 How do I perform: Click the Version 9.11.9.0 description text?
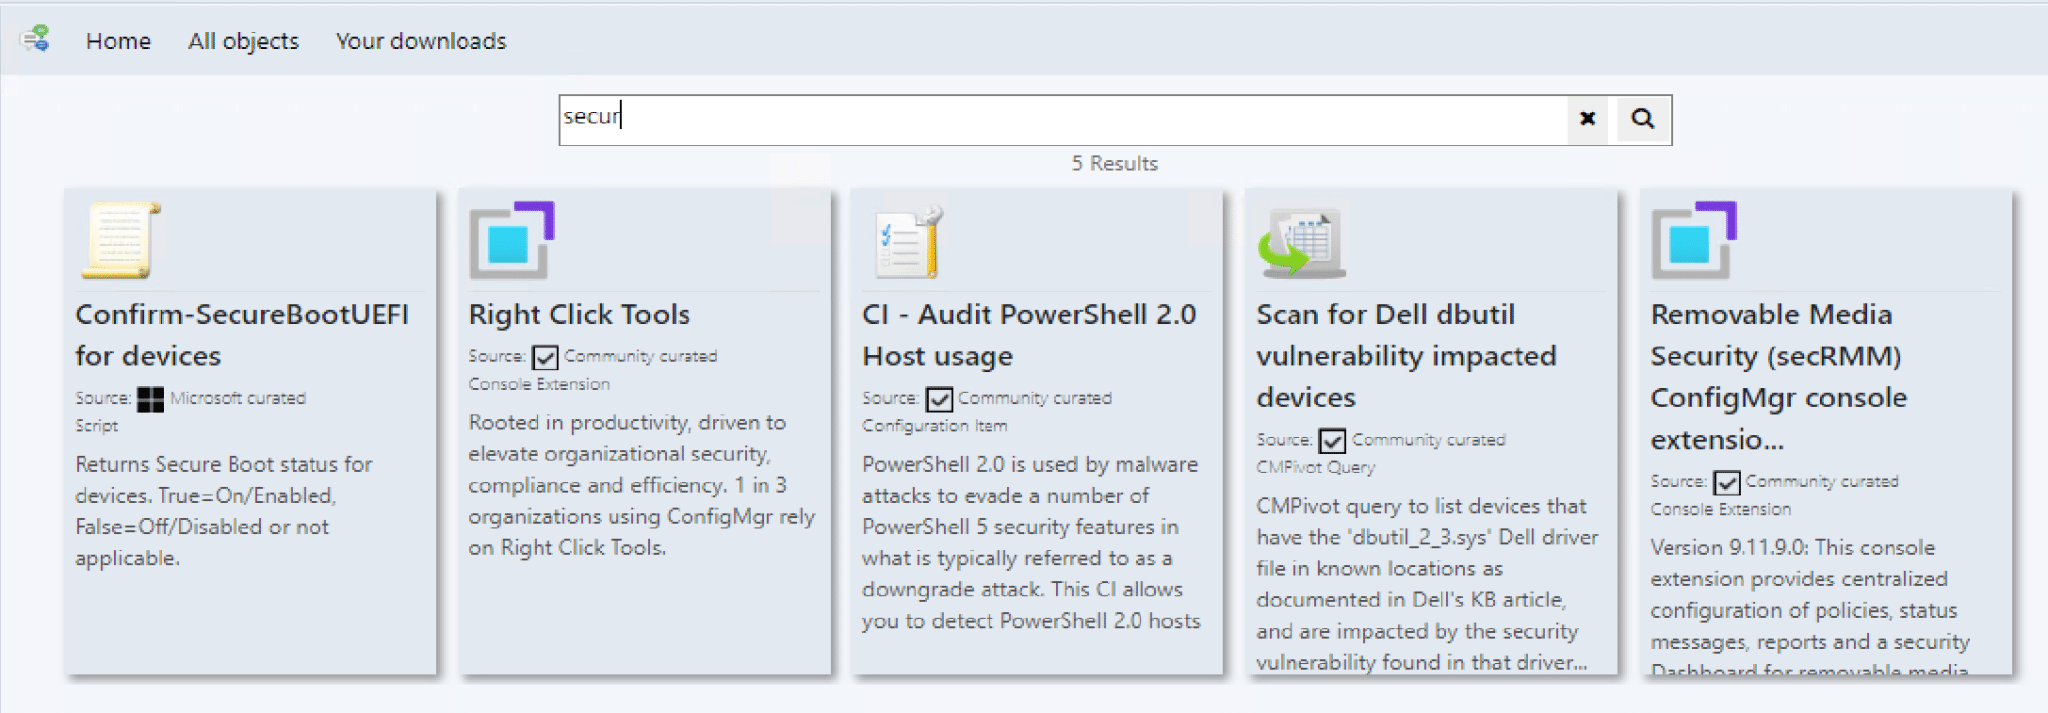point(1810,606)
